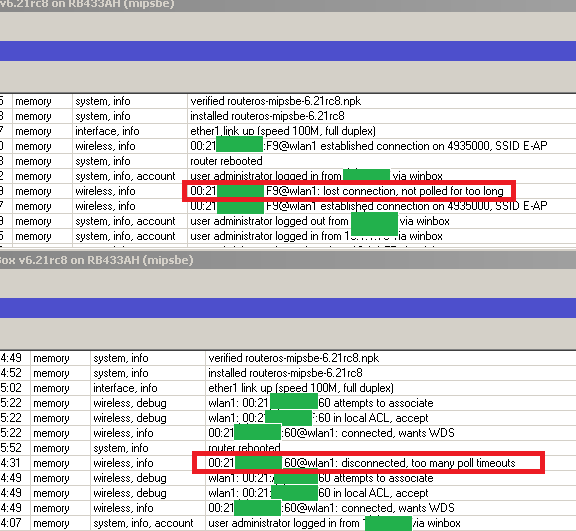Screen dimensions: 576x531
Task: Select the second 'established connection, SSID E-AP' row
Action: click(x=288, y=206)
